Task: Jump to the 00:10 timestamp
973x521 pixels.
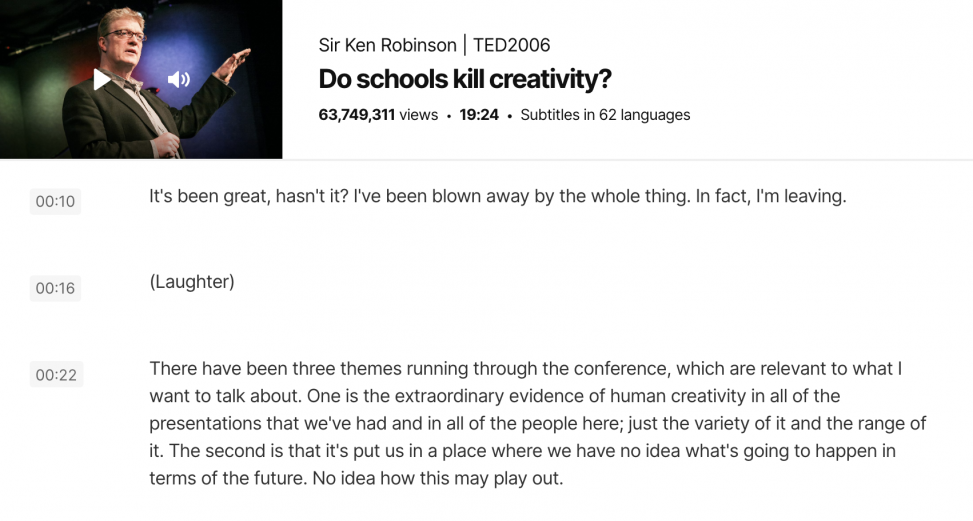Action: click(56, 202)
